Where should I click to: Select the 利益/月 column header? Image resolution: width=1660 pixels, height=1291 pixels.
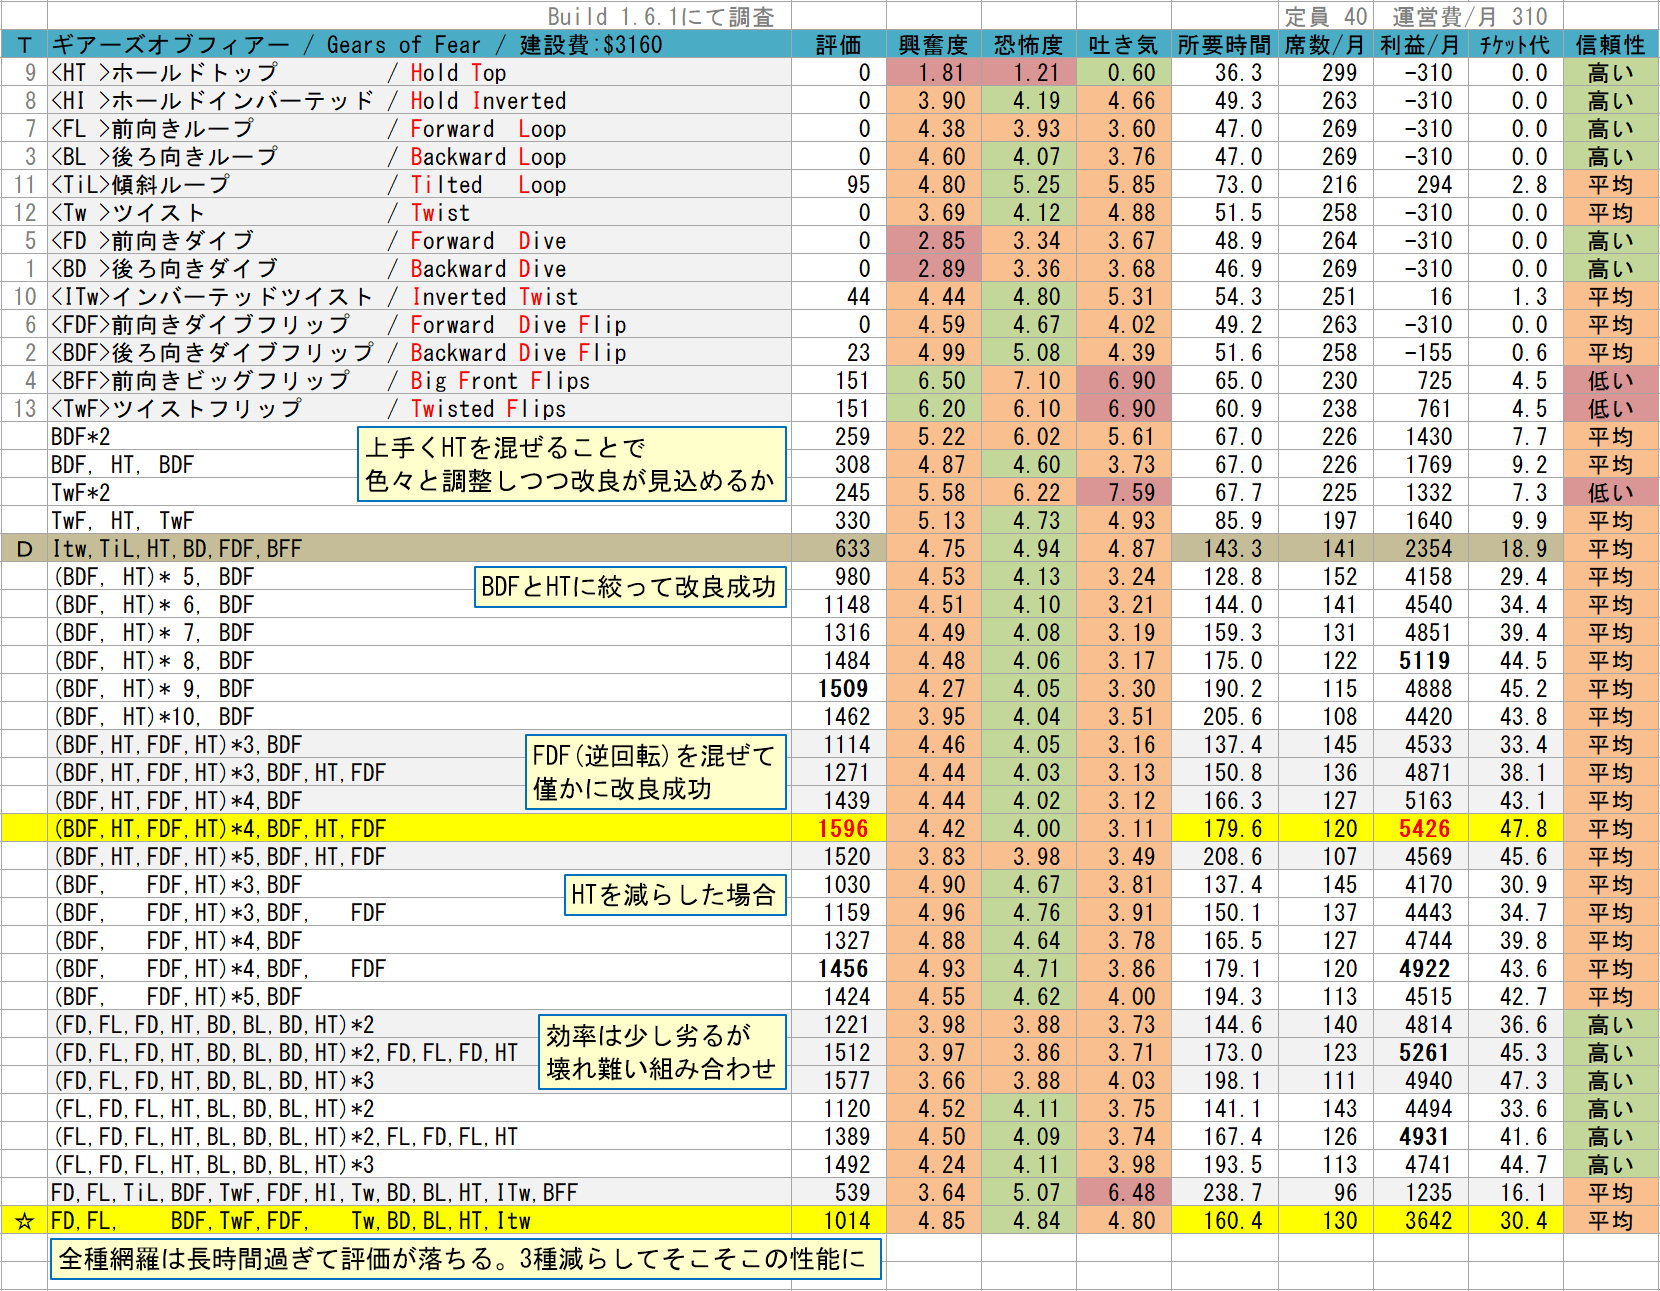tap(1419, 45)
